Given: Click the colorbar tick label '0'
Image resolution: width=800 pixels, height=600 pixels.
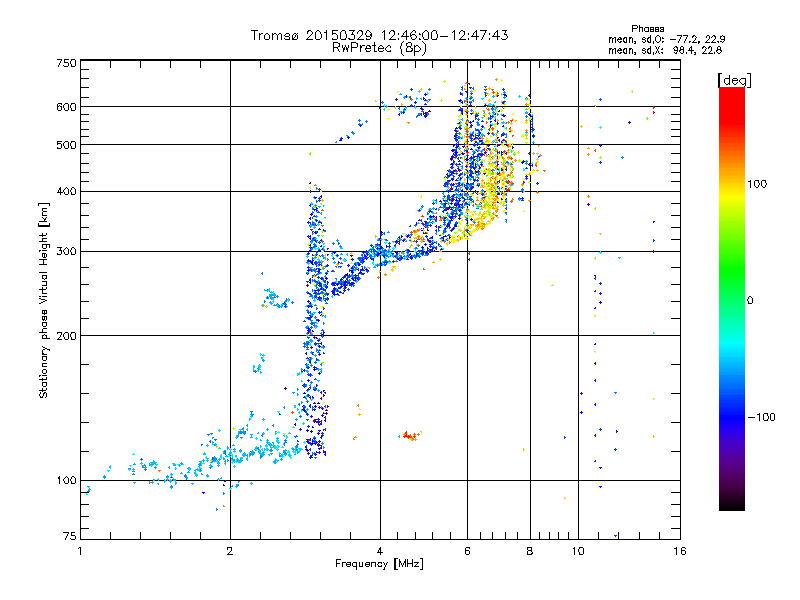Looking at the screenshot, I should [750, 300].
